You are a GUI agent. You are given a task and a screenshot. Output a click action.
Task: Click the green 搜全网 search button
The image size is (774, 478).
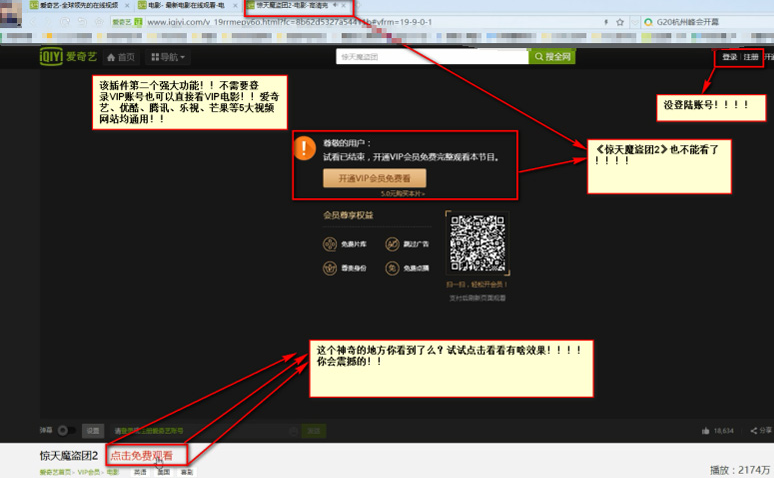pyautogui.click(x=552, y=57)
